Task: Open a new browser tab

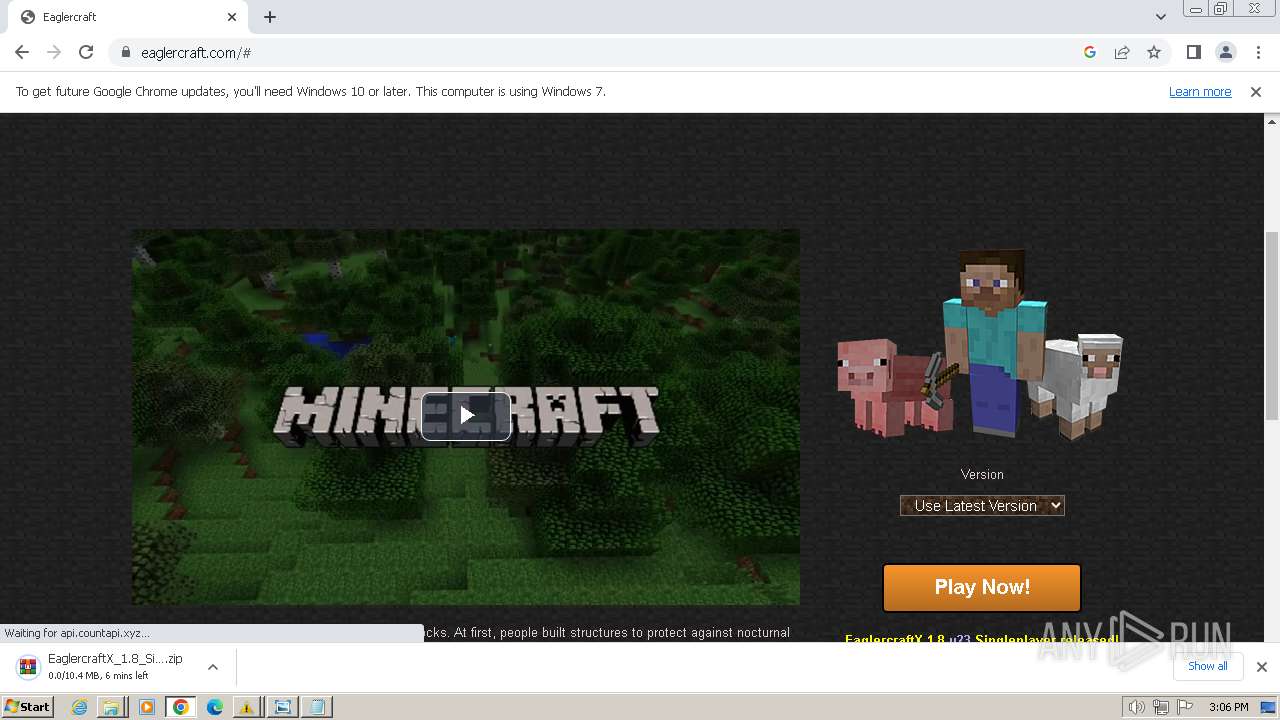Action: tap(270, 17)
